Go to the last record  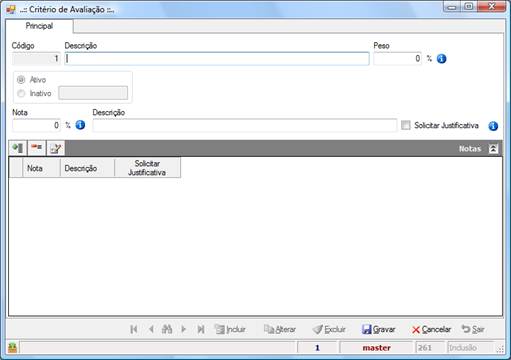tap(201, 329)
